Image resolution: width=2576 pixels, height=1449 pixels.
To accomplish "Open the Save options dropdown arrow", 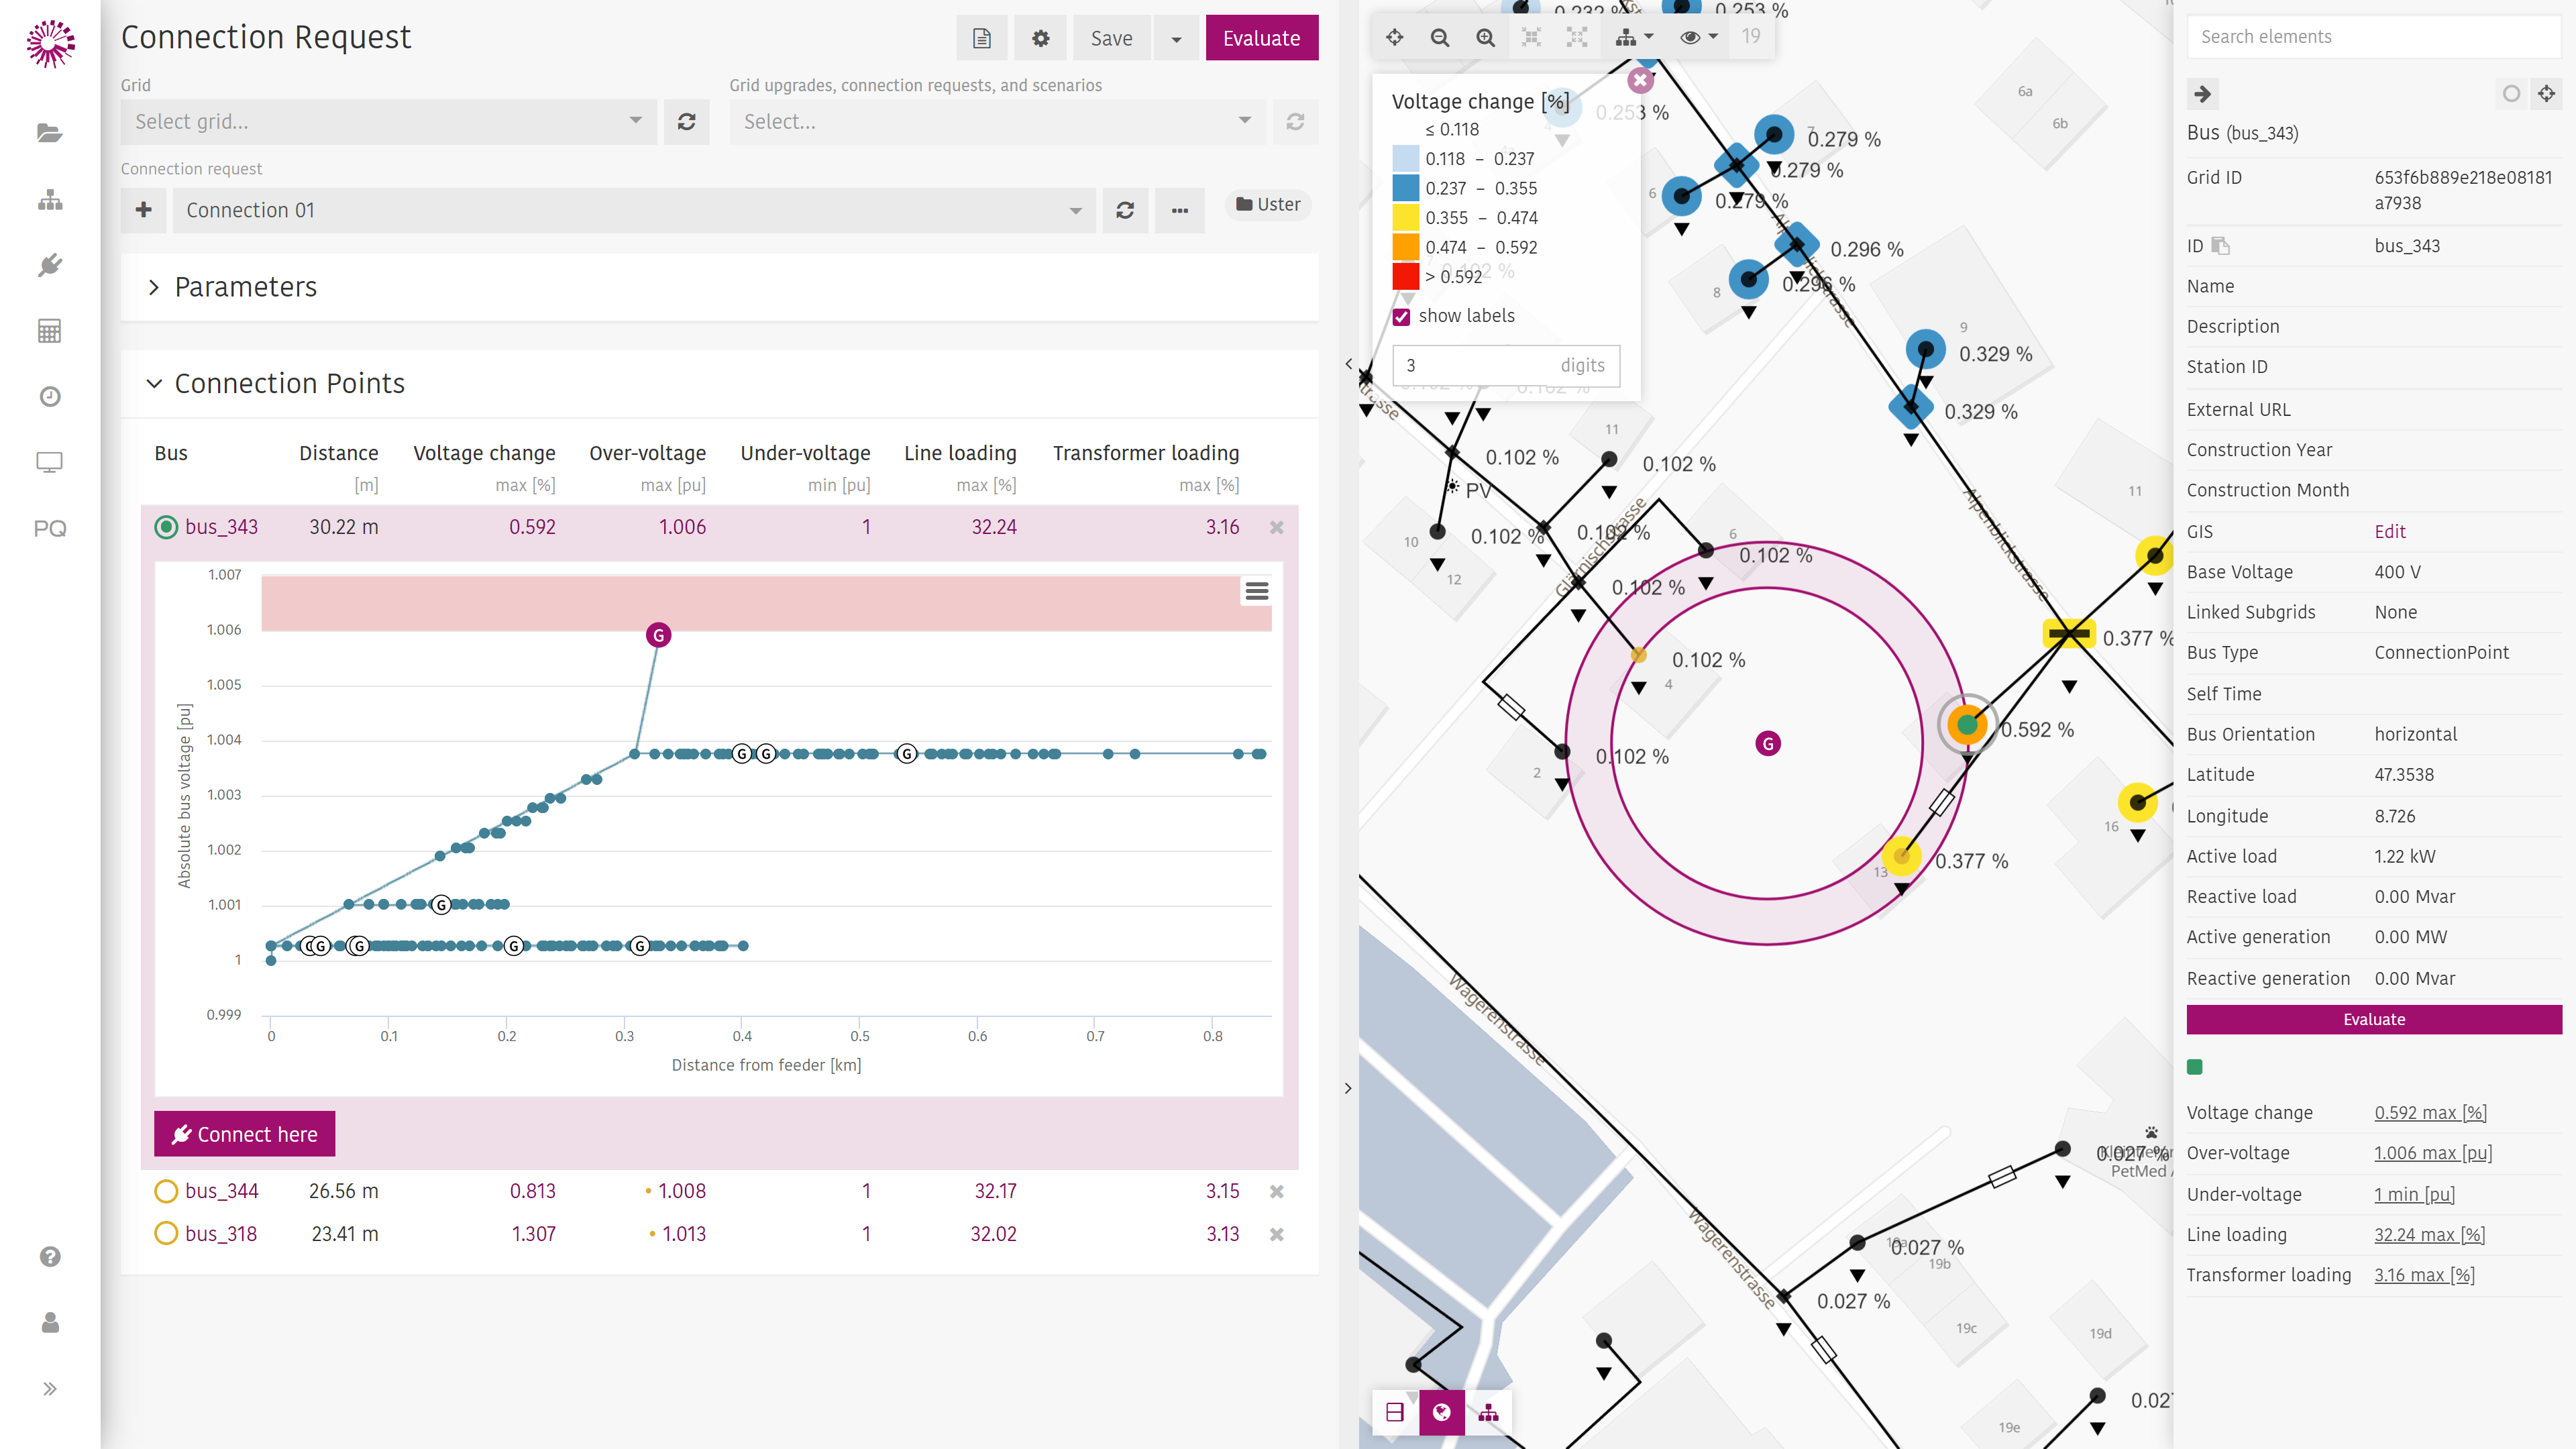I will tap(1176, 38).
